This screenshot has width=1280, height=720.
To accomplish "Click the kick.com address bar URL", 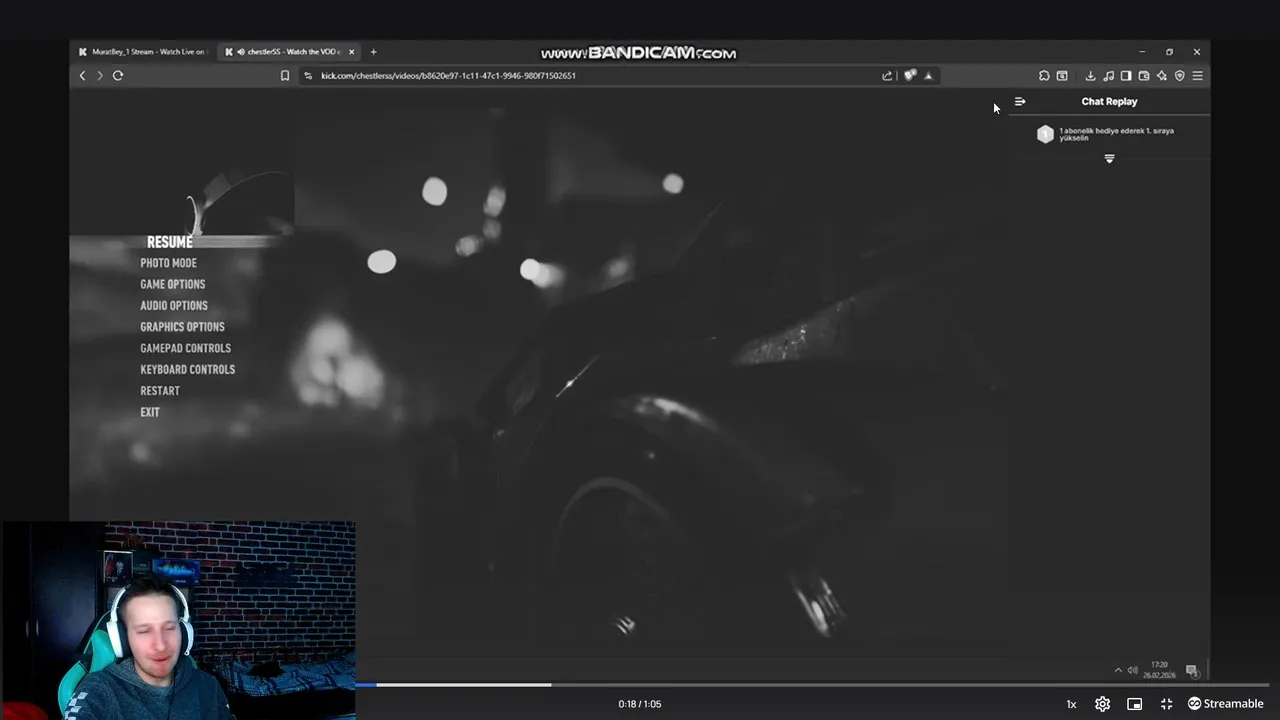I will click(x=448, y=76).
